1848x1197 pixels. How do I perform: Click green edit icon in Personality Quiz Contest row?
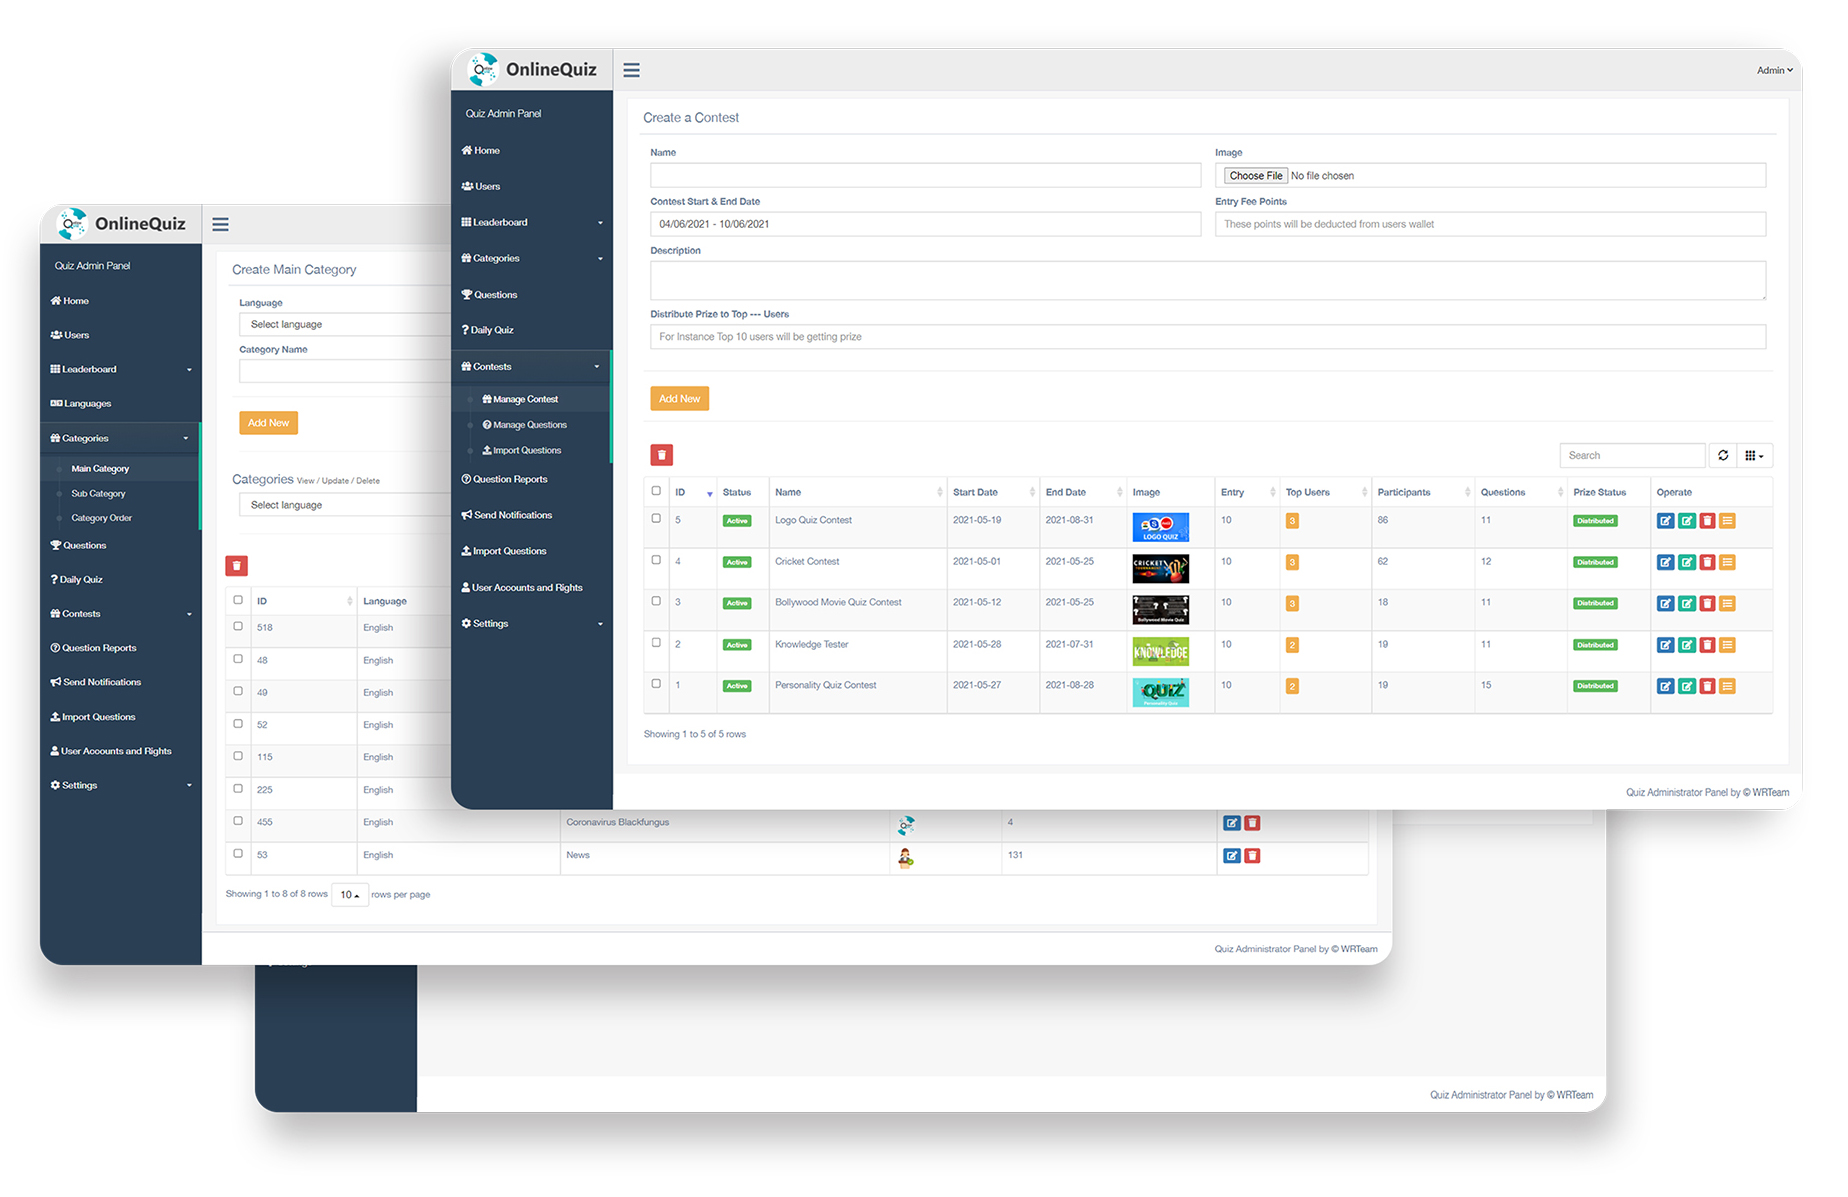tap(1686, 686)
